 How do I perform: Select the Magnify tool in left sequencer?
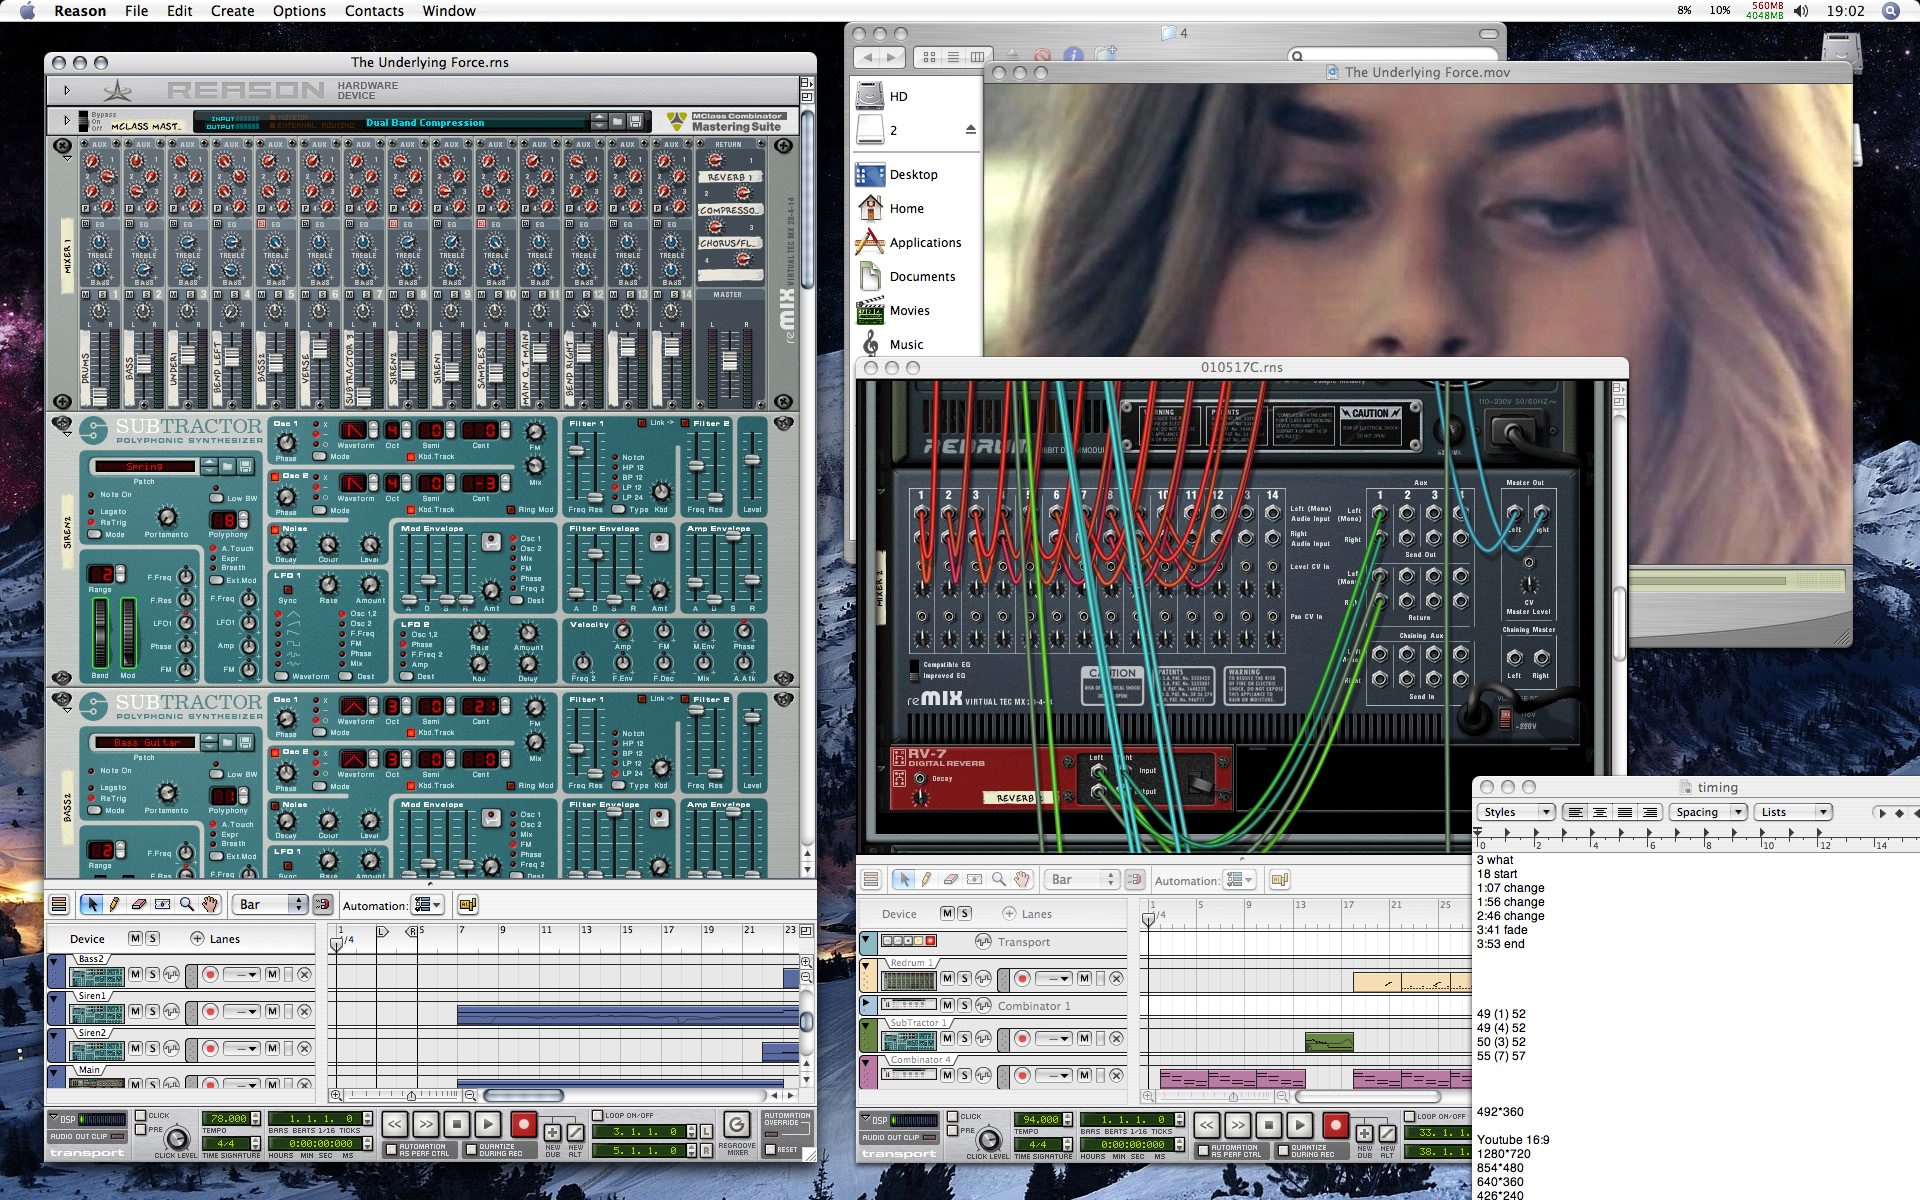(x=186, y=904)
